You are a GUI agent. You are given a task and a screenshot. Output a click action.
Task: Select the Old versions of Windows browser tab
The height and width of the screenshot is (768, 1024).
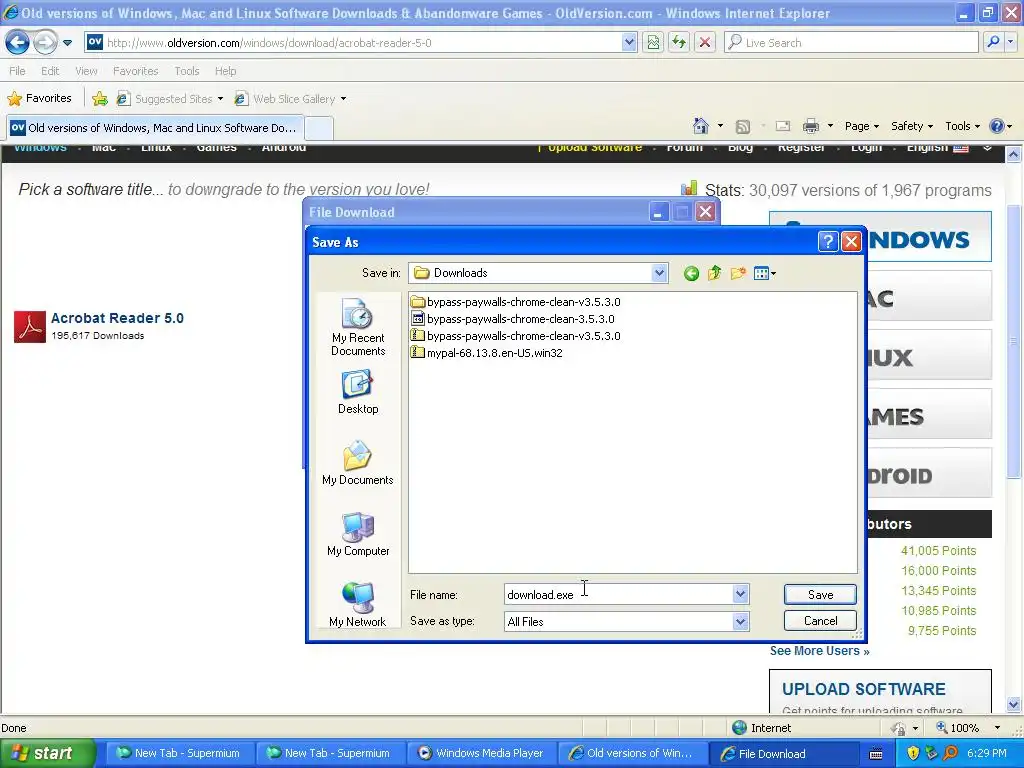[154, 128]
